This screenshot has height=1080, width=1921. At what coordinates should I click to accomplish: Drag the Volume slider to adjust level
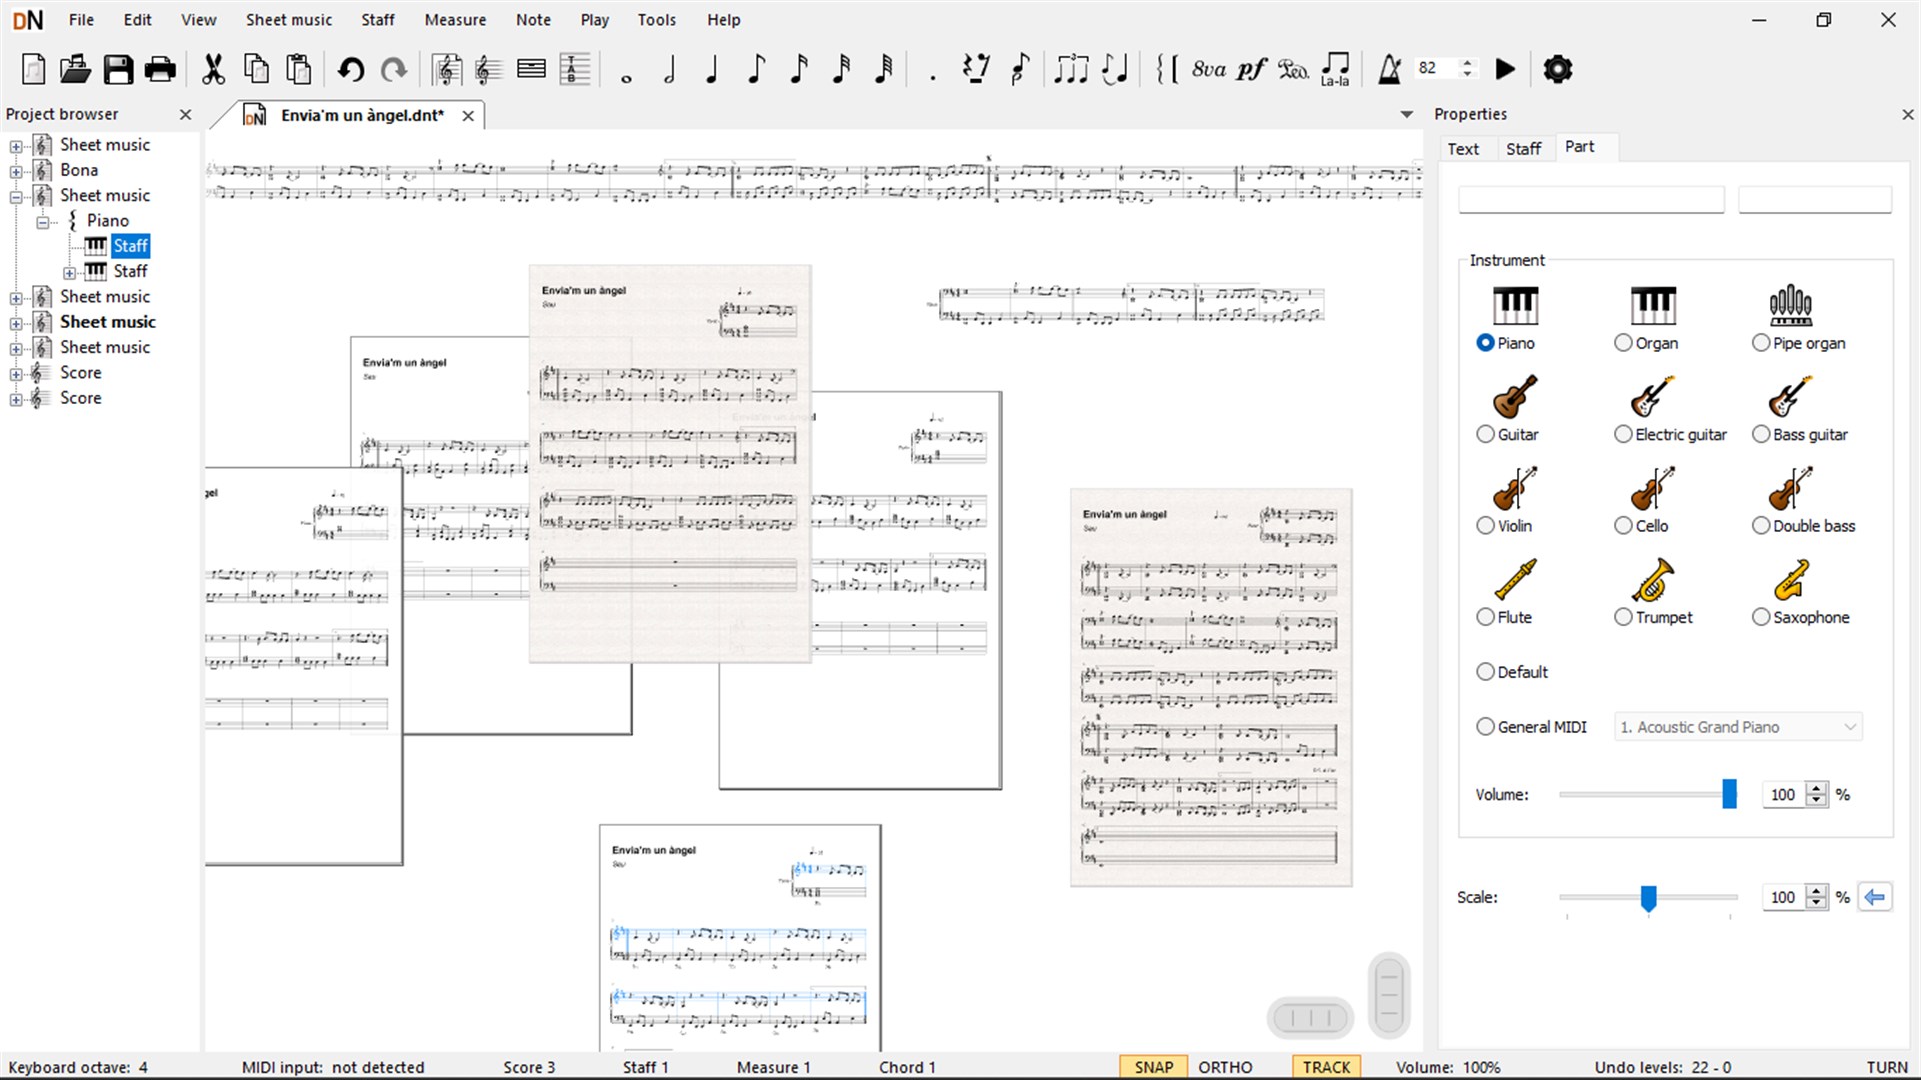(1728, 794)
